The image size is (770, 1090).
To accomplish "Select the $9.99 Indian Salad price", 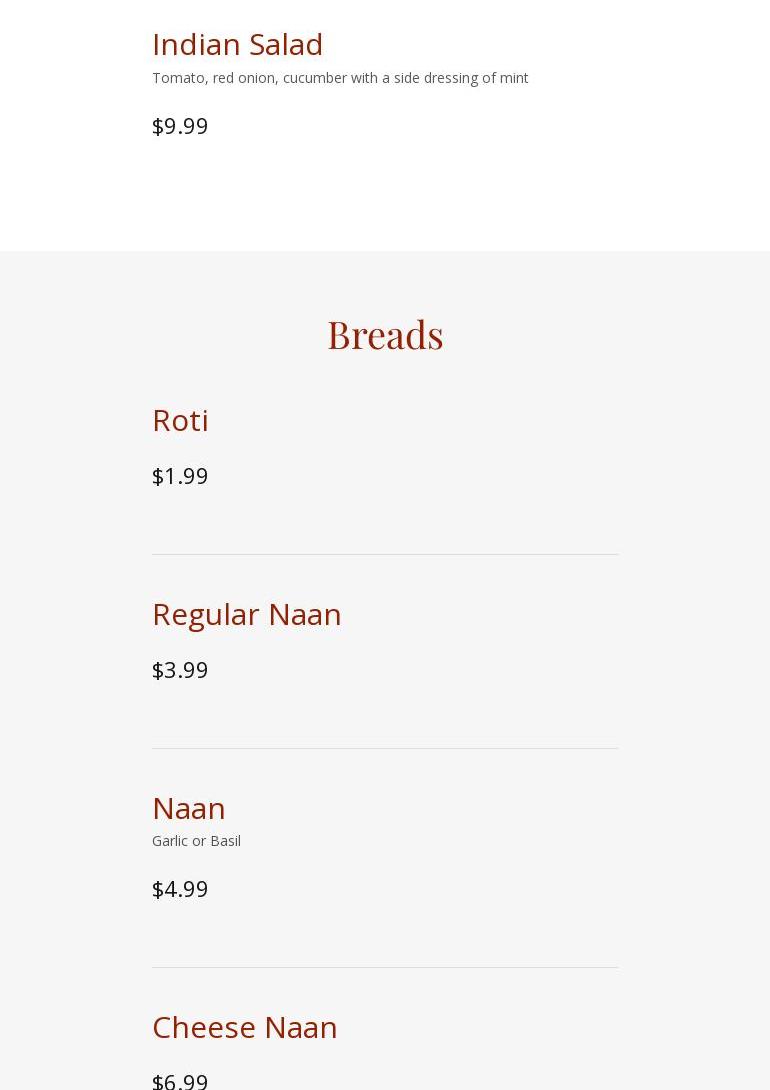I will tap(180, 126).
